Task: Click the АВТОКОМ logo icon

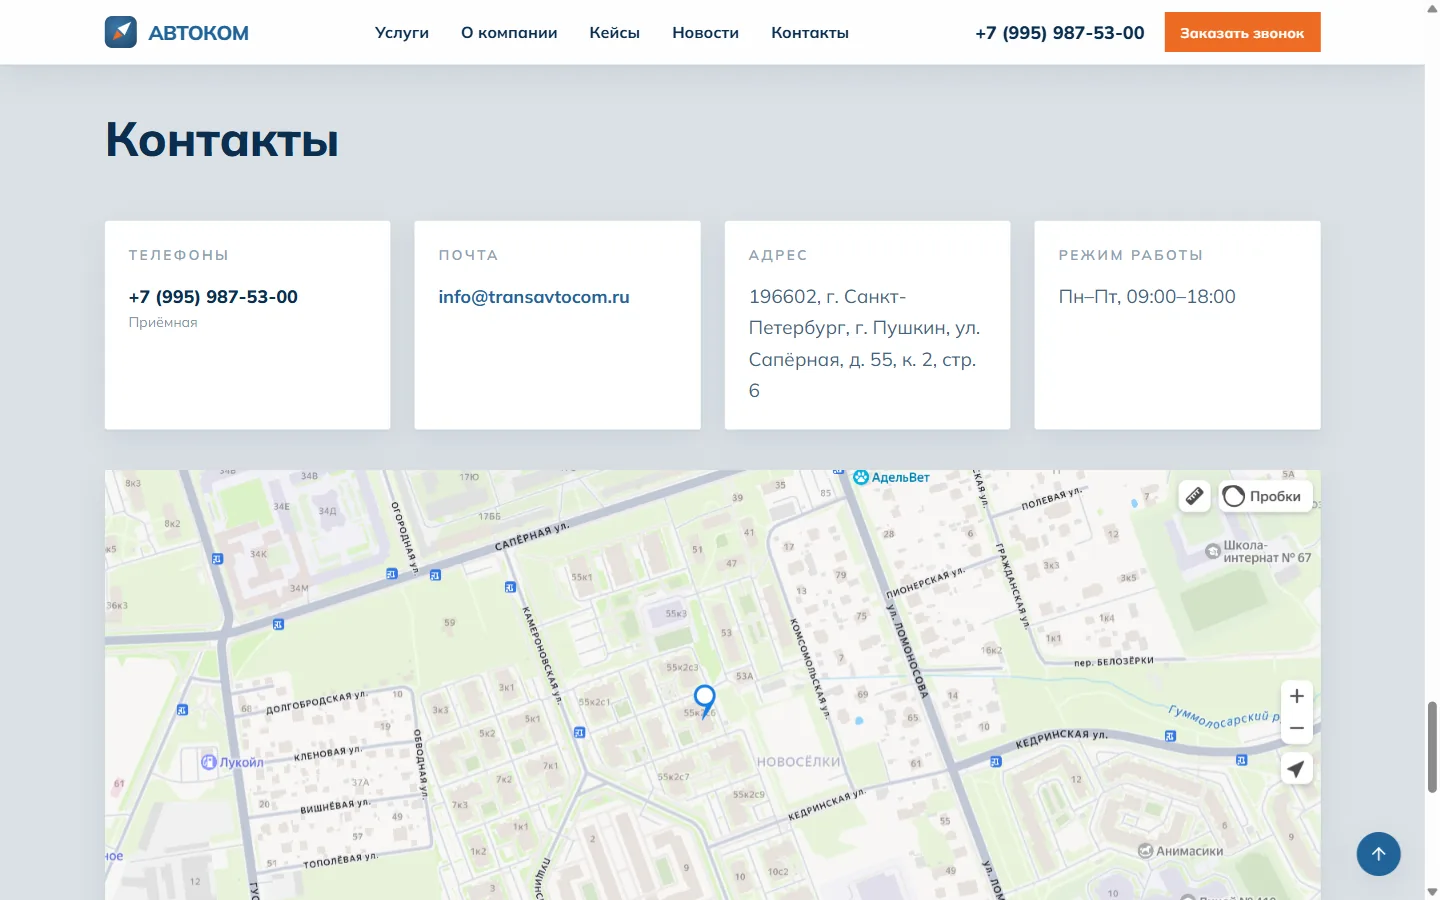Action: pyautogui.click(x=121, y=32)
